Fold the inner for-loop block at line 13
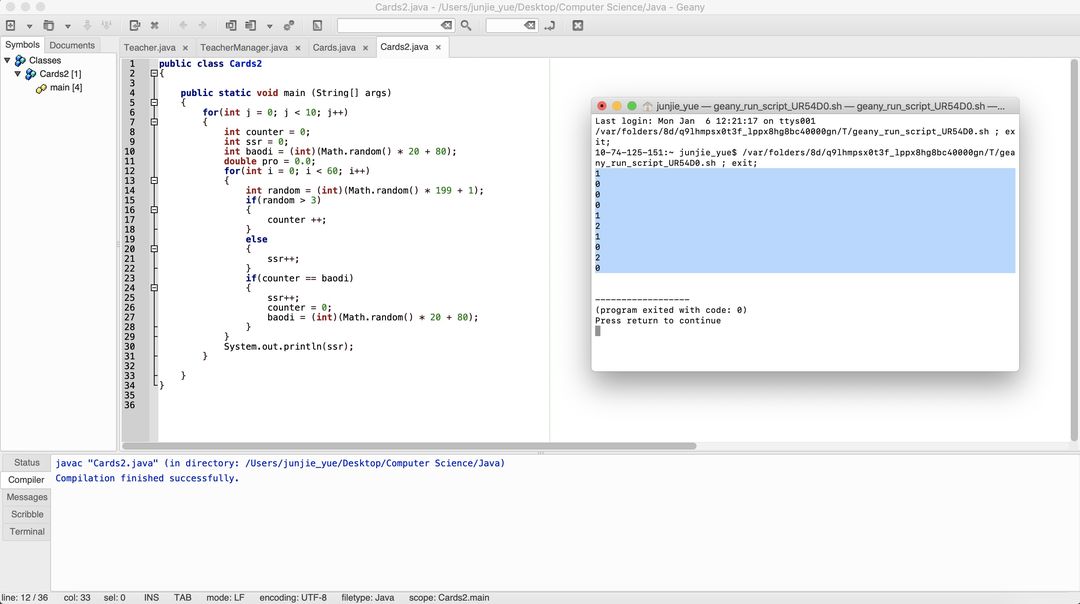This screenshot has height=604, width=1080. coord(154,180)
